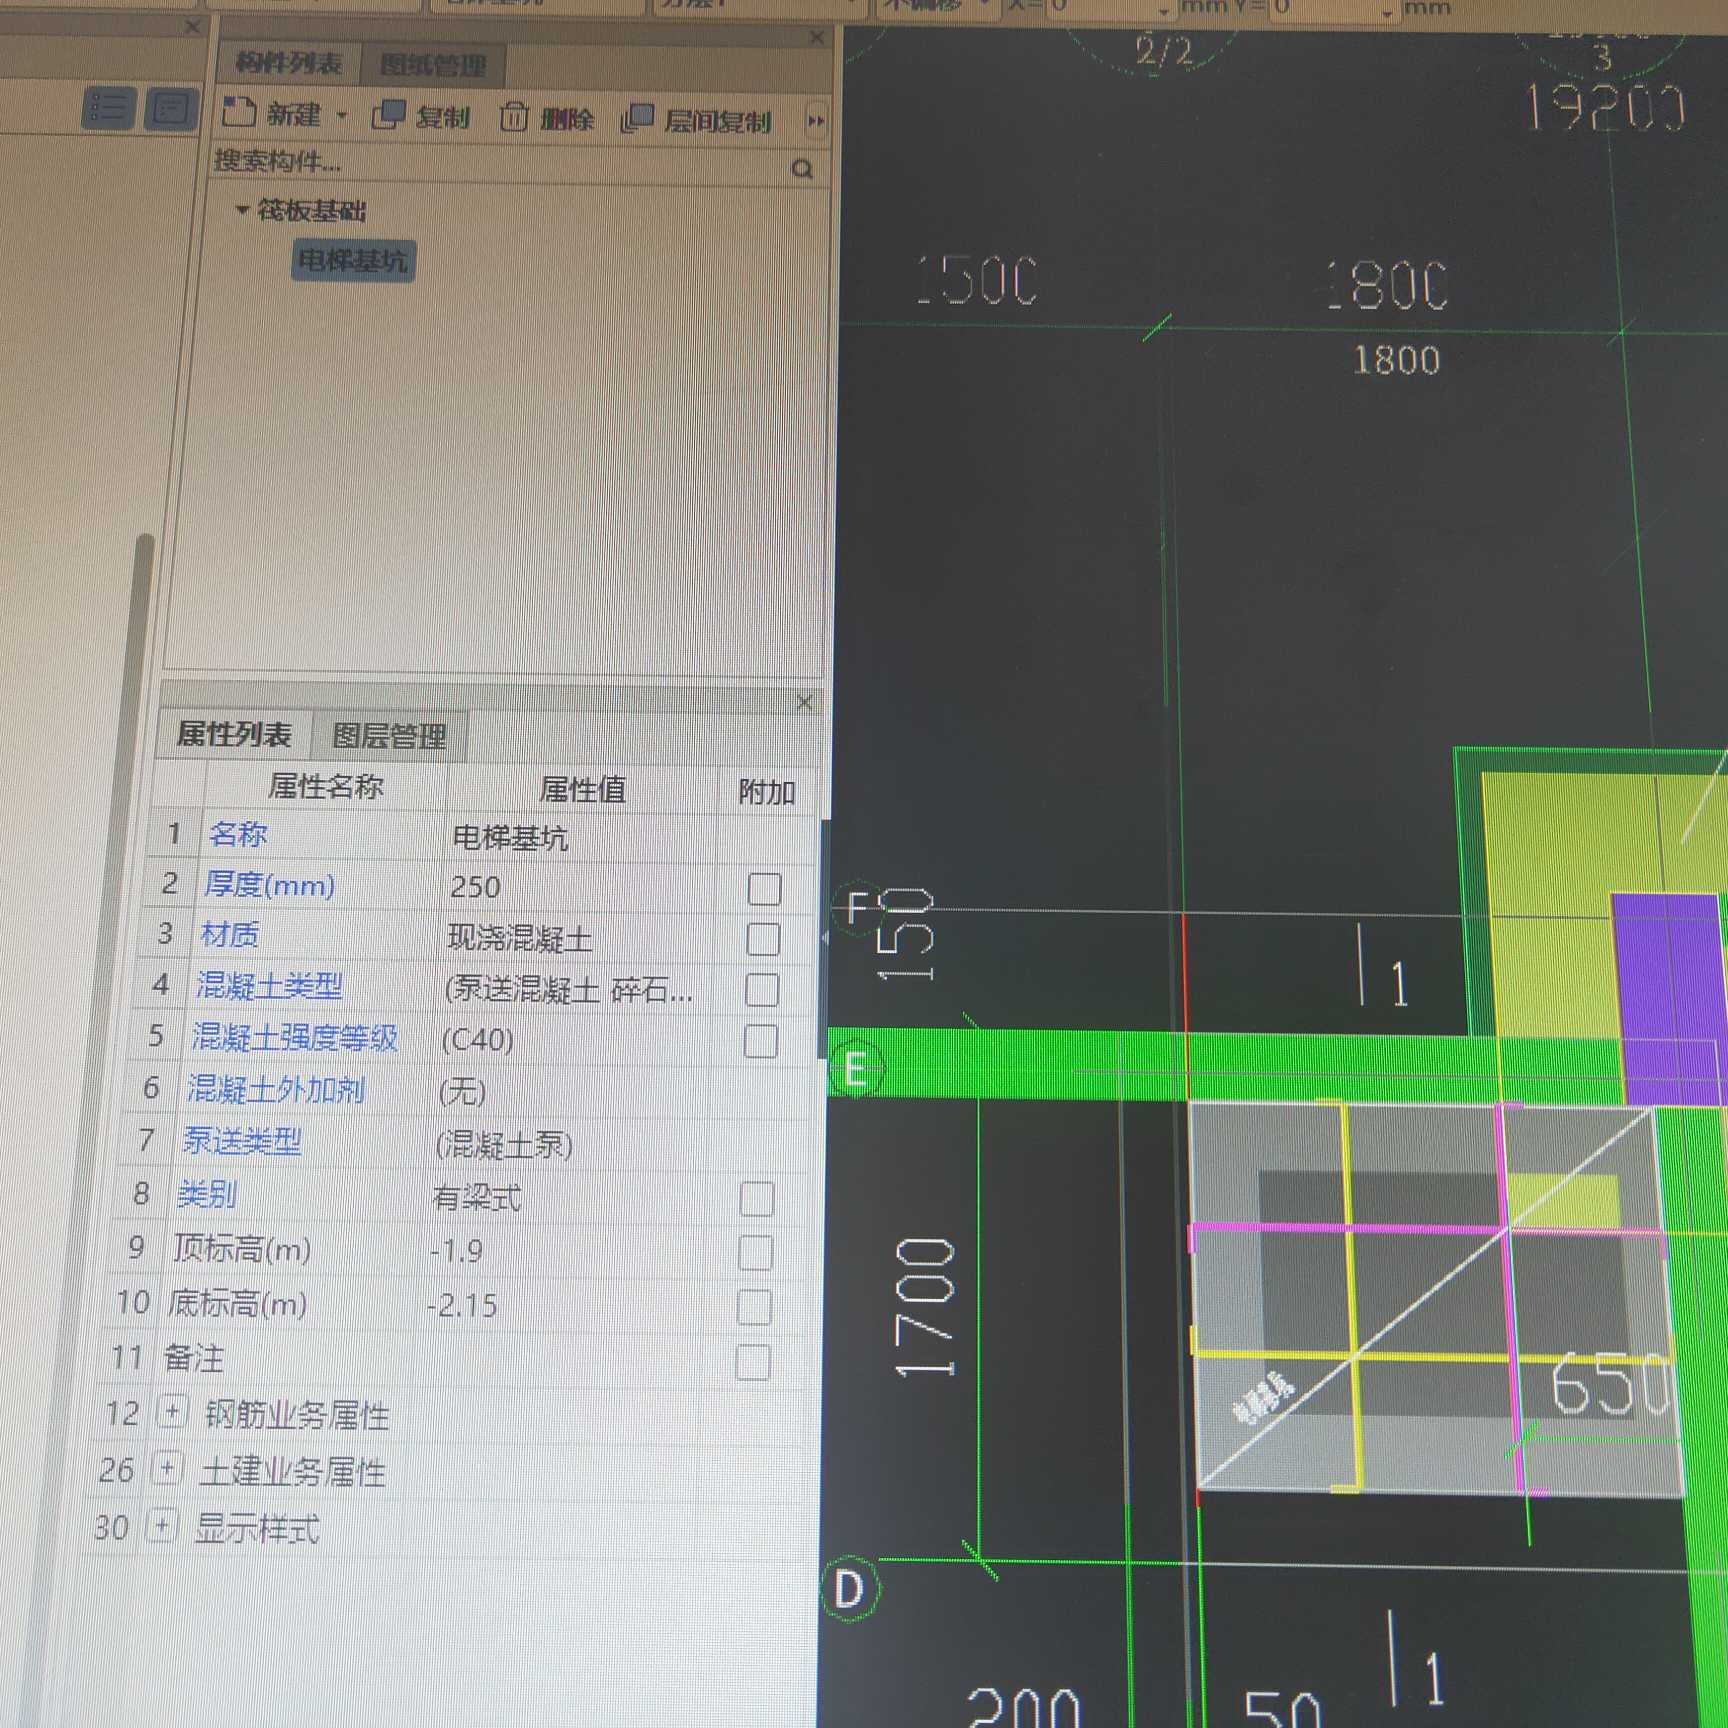The image size is (1728, 1728).
Task: Click the list view icon in left panel
Action: coord(108,108)
